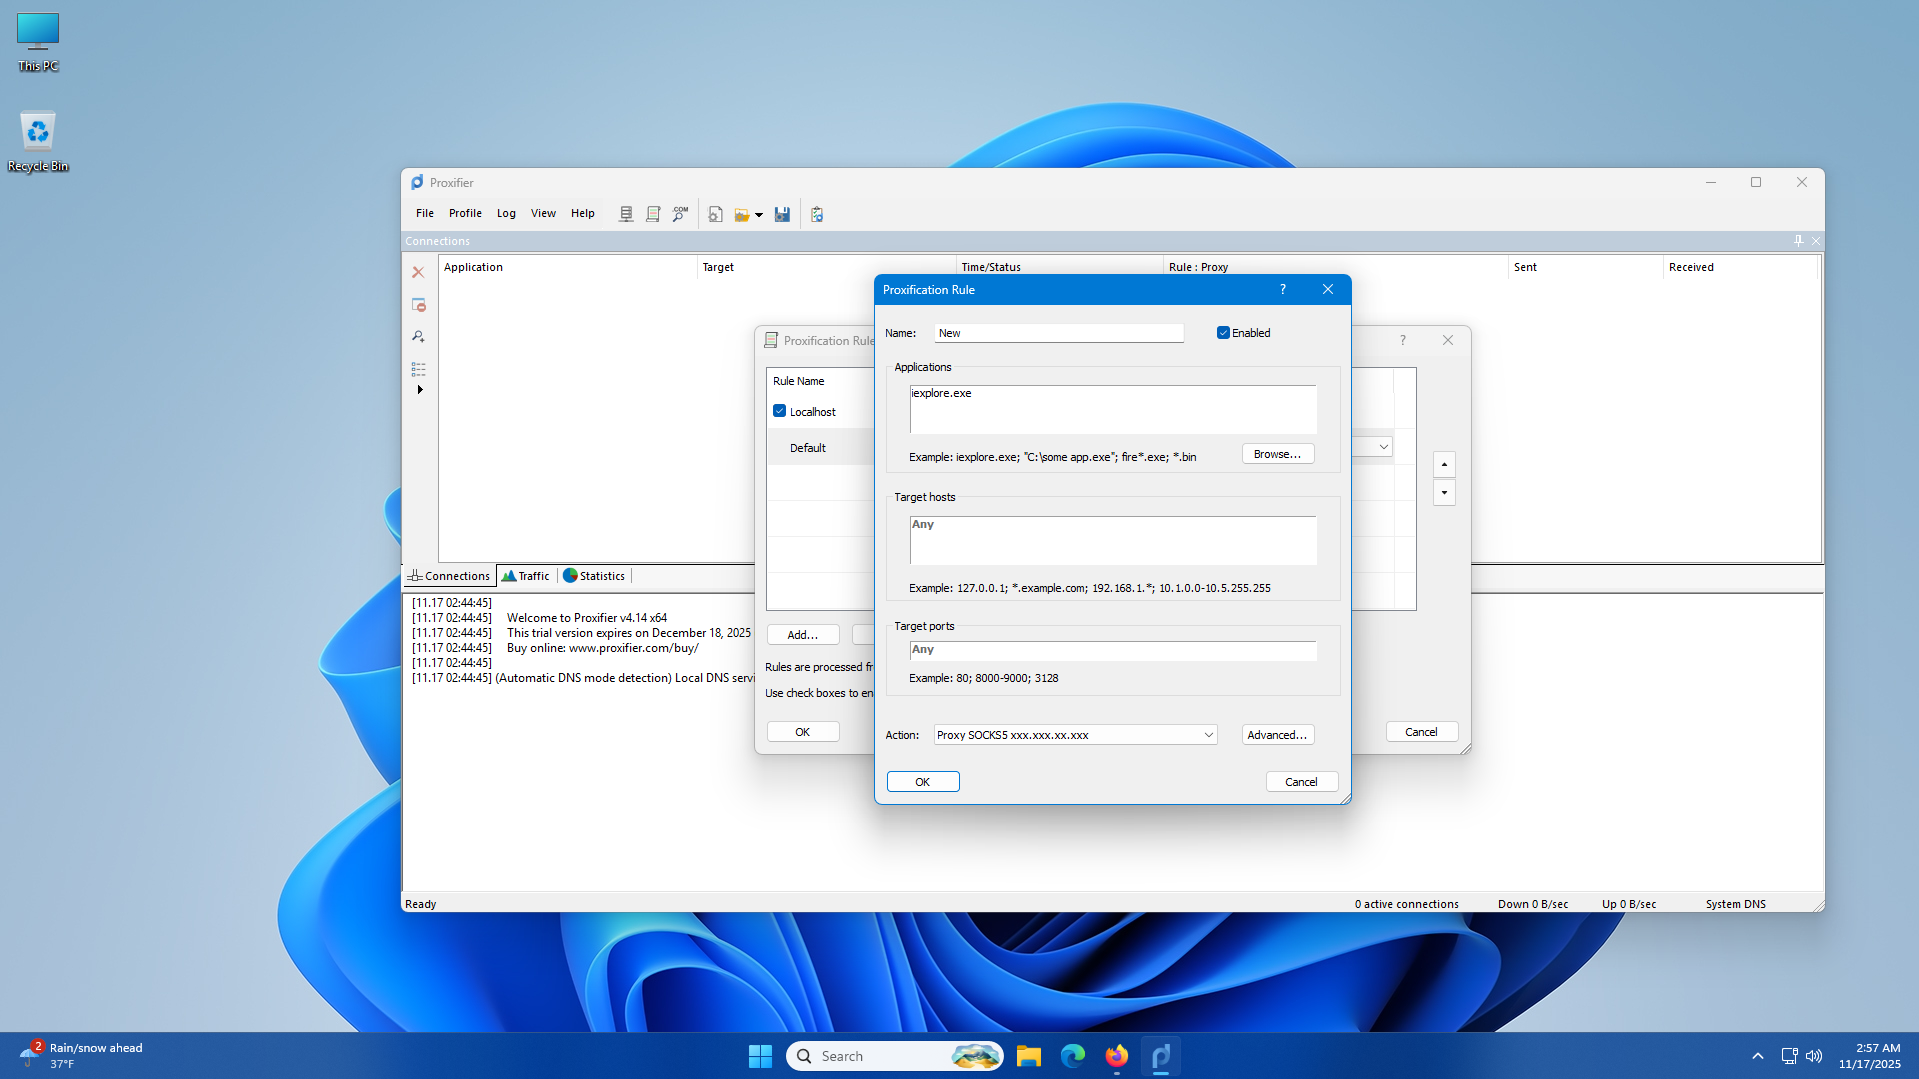Move rule down with the down arrow button

point(1444,492)
